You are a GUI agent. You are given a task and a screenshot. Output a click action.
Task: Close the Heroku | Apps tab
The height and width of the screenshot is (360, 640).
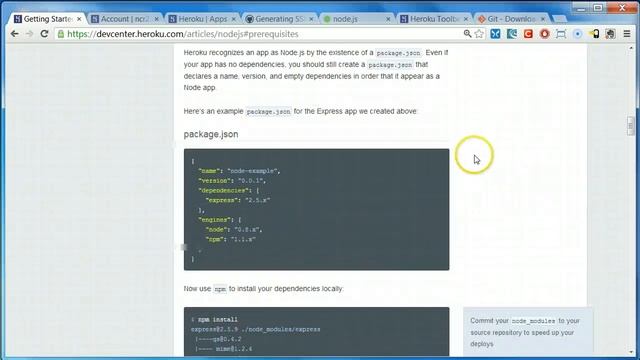point(234,19)
